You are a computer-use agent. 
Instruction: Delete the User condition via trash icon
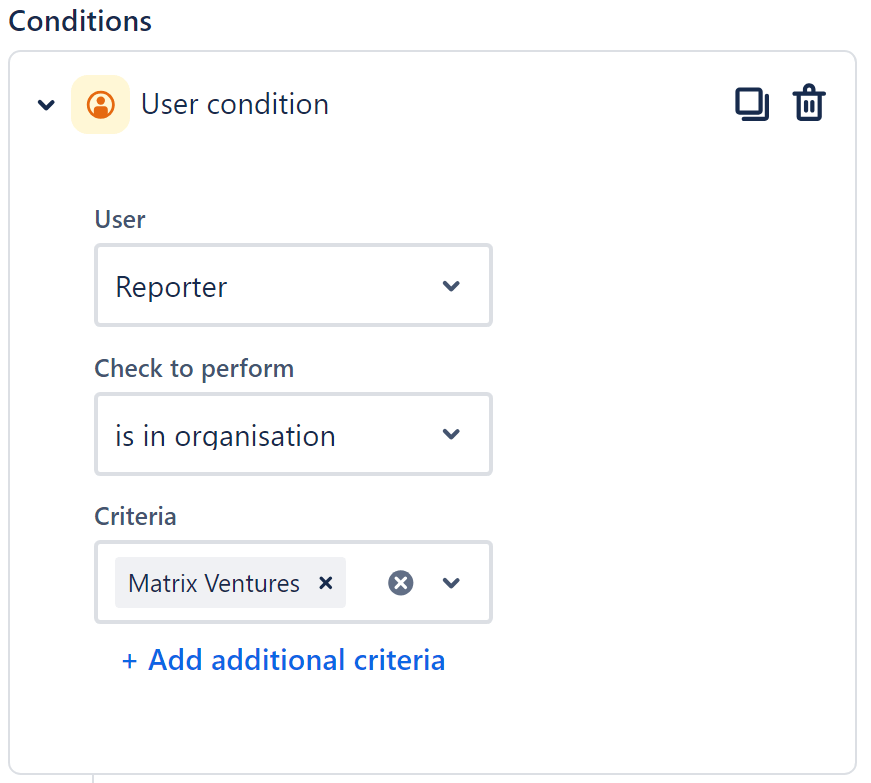810,103
